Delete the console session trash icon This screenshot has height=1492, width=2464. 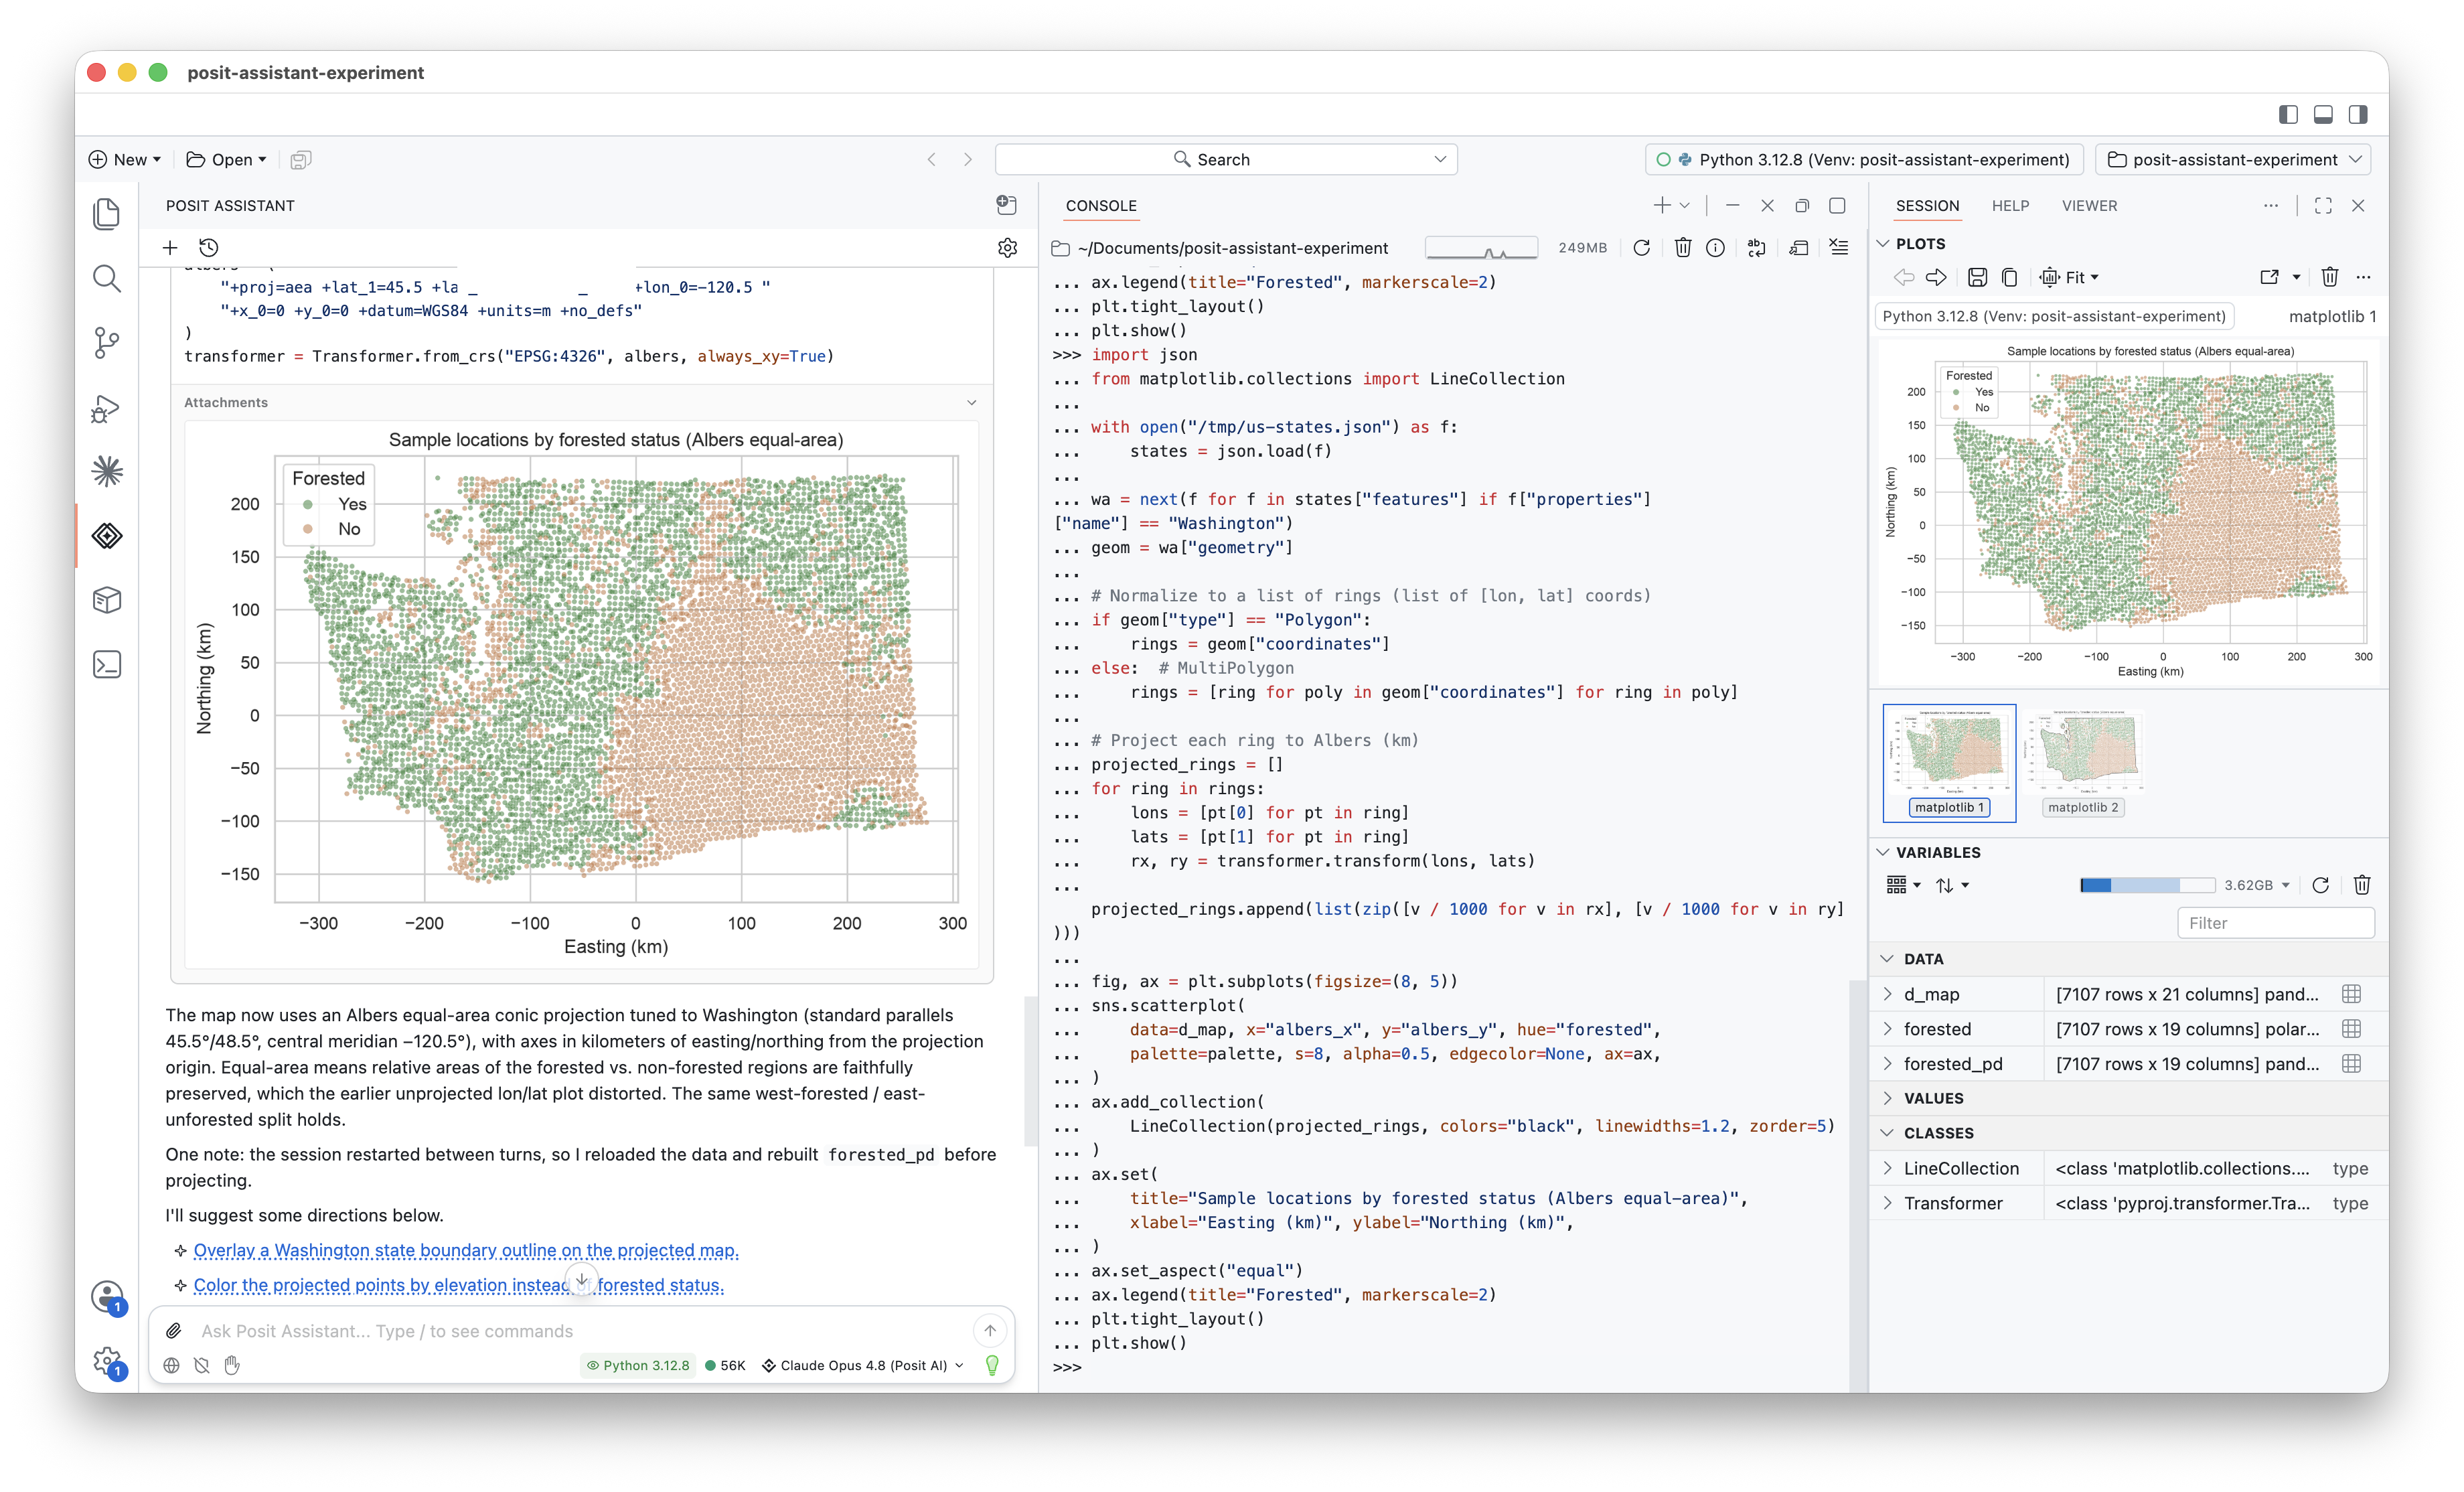(x=1683, y=248)
